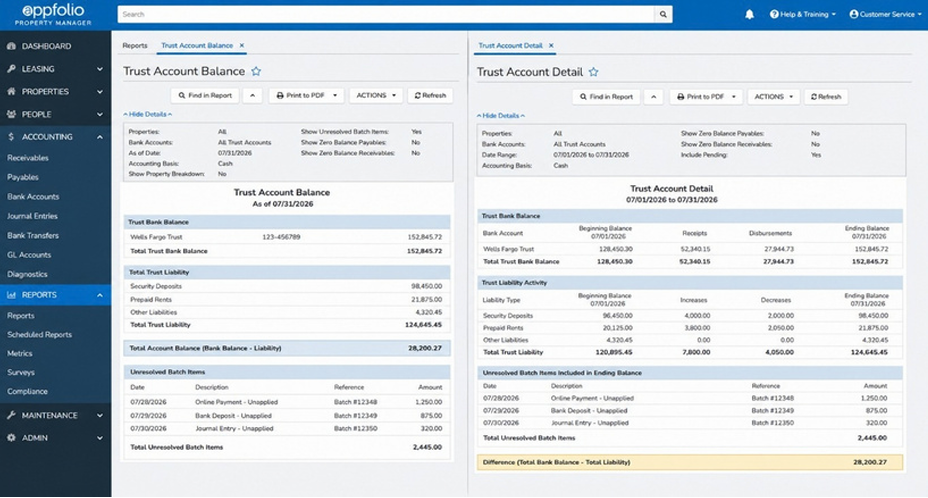Screen dimensions: 928x498
Task: Click Prepaid Rents amount 21,875.00 in Balance
Action: pyautogui.click(x=427, y=300)
